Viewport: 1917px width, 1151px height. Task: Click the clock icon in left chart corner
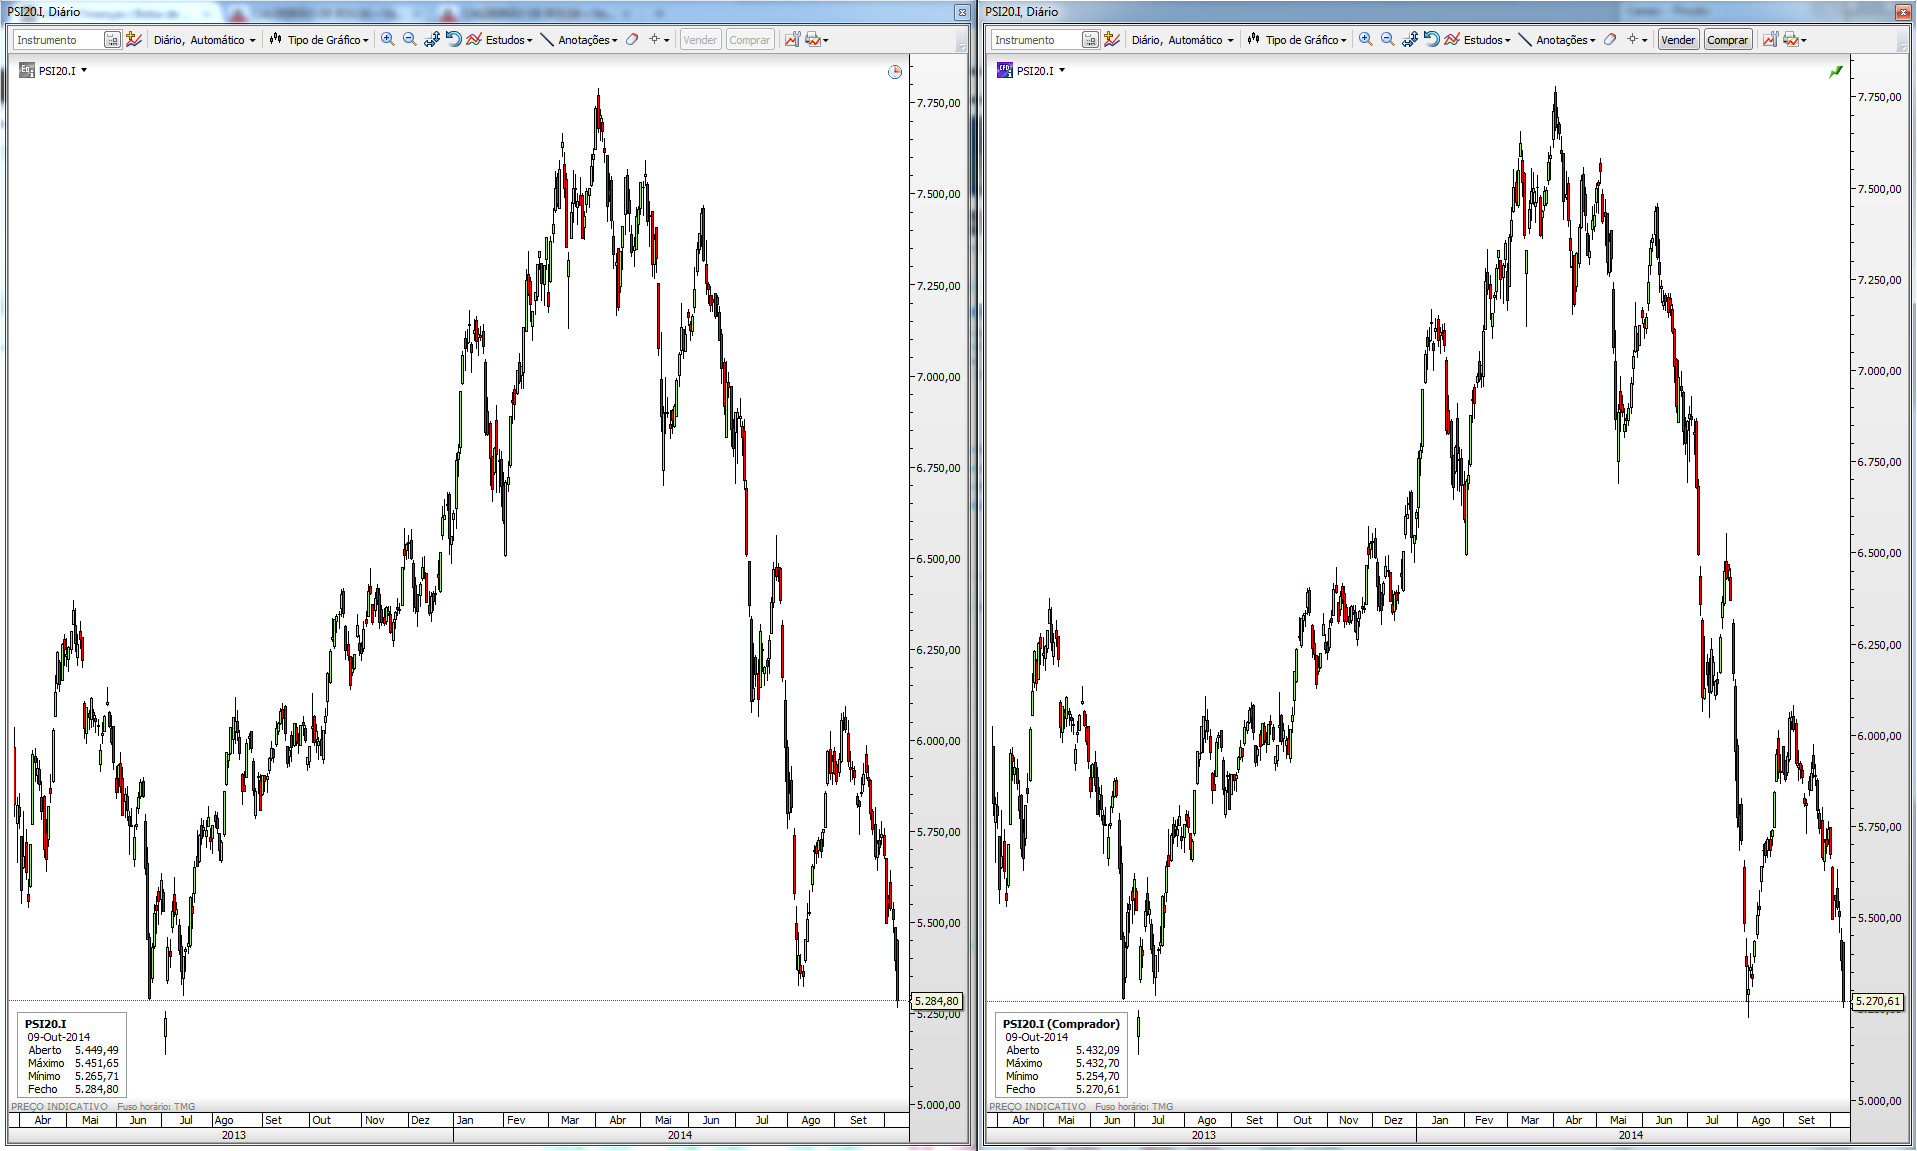point(895,72)
